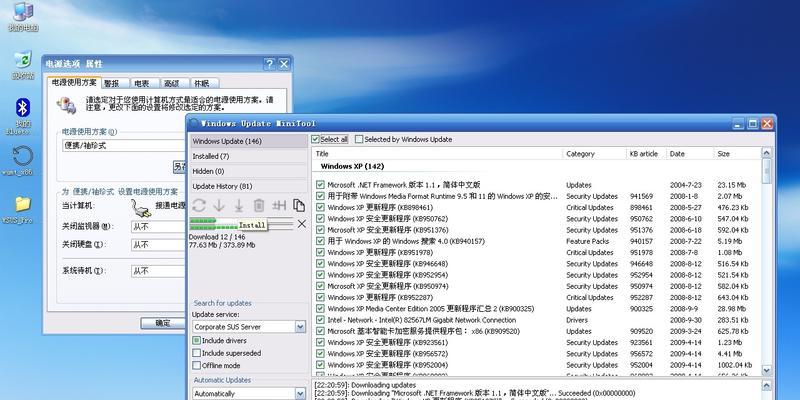Click the plugged-in power cable icon
800x400 pixels.
point(141,208)
